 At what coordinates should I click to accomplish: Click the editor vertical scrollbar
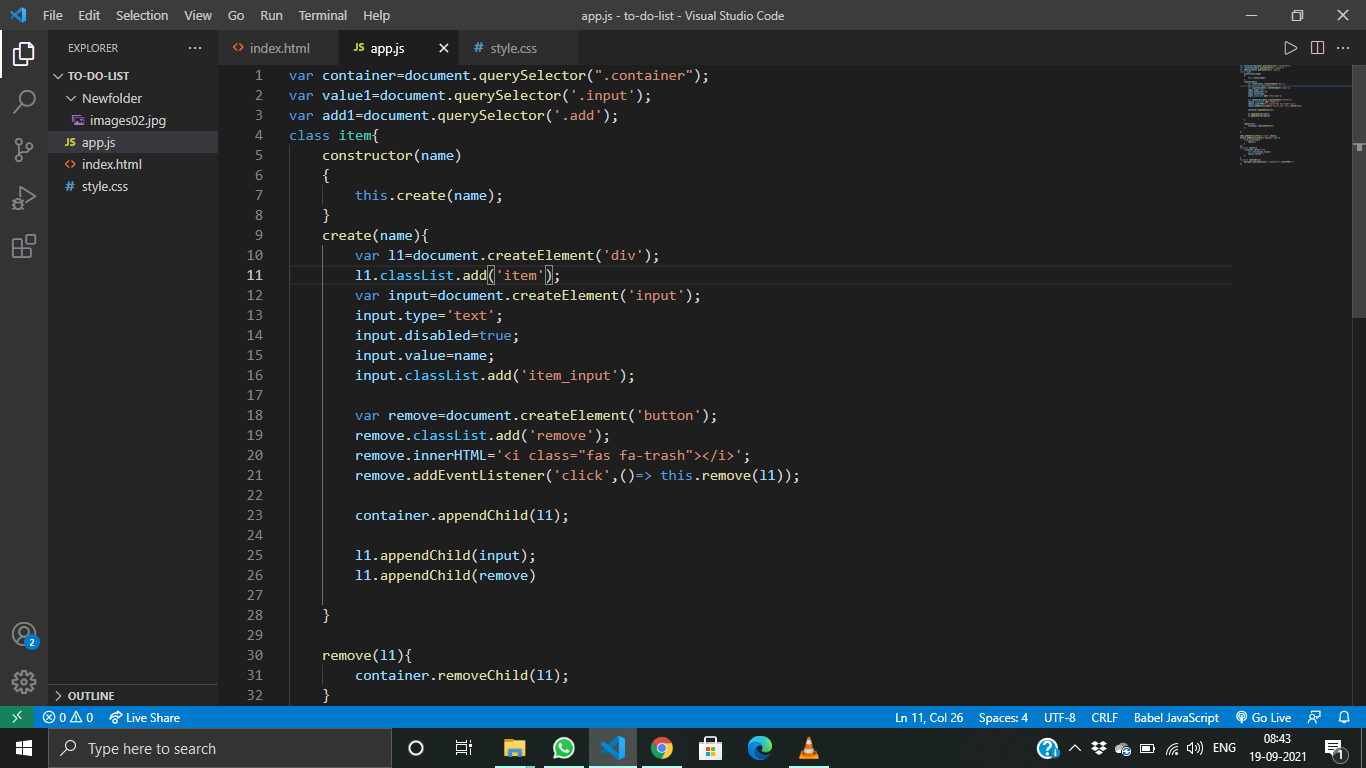coord(1359,190)
